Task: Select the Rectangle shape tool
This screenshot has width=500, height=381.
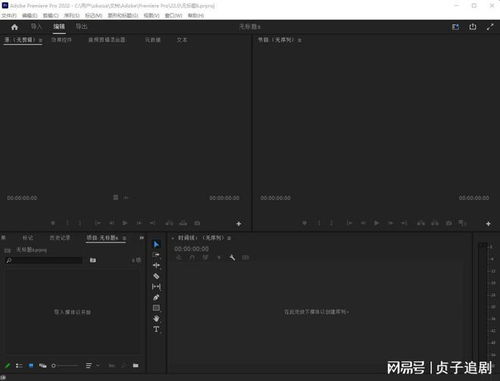Action: (156, 308)
